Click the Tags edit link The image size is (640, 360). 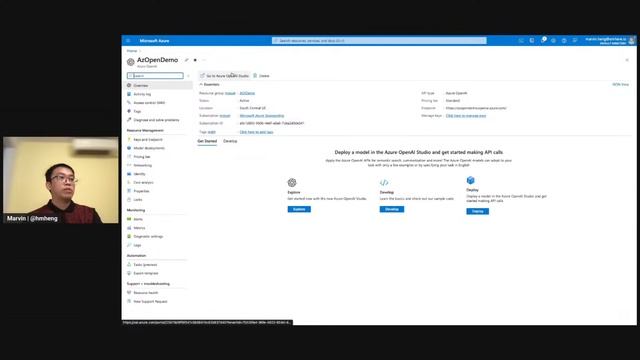[211, 132]
